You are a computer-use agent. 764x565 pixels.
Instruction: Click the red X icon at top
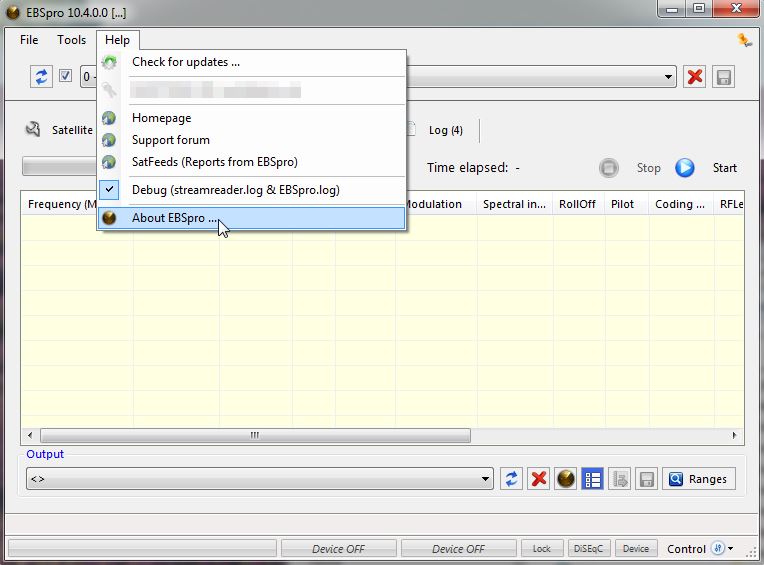[x=694, y=76]
